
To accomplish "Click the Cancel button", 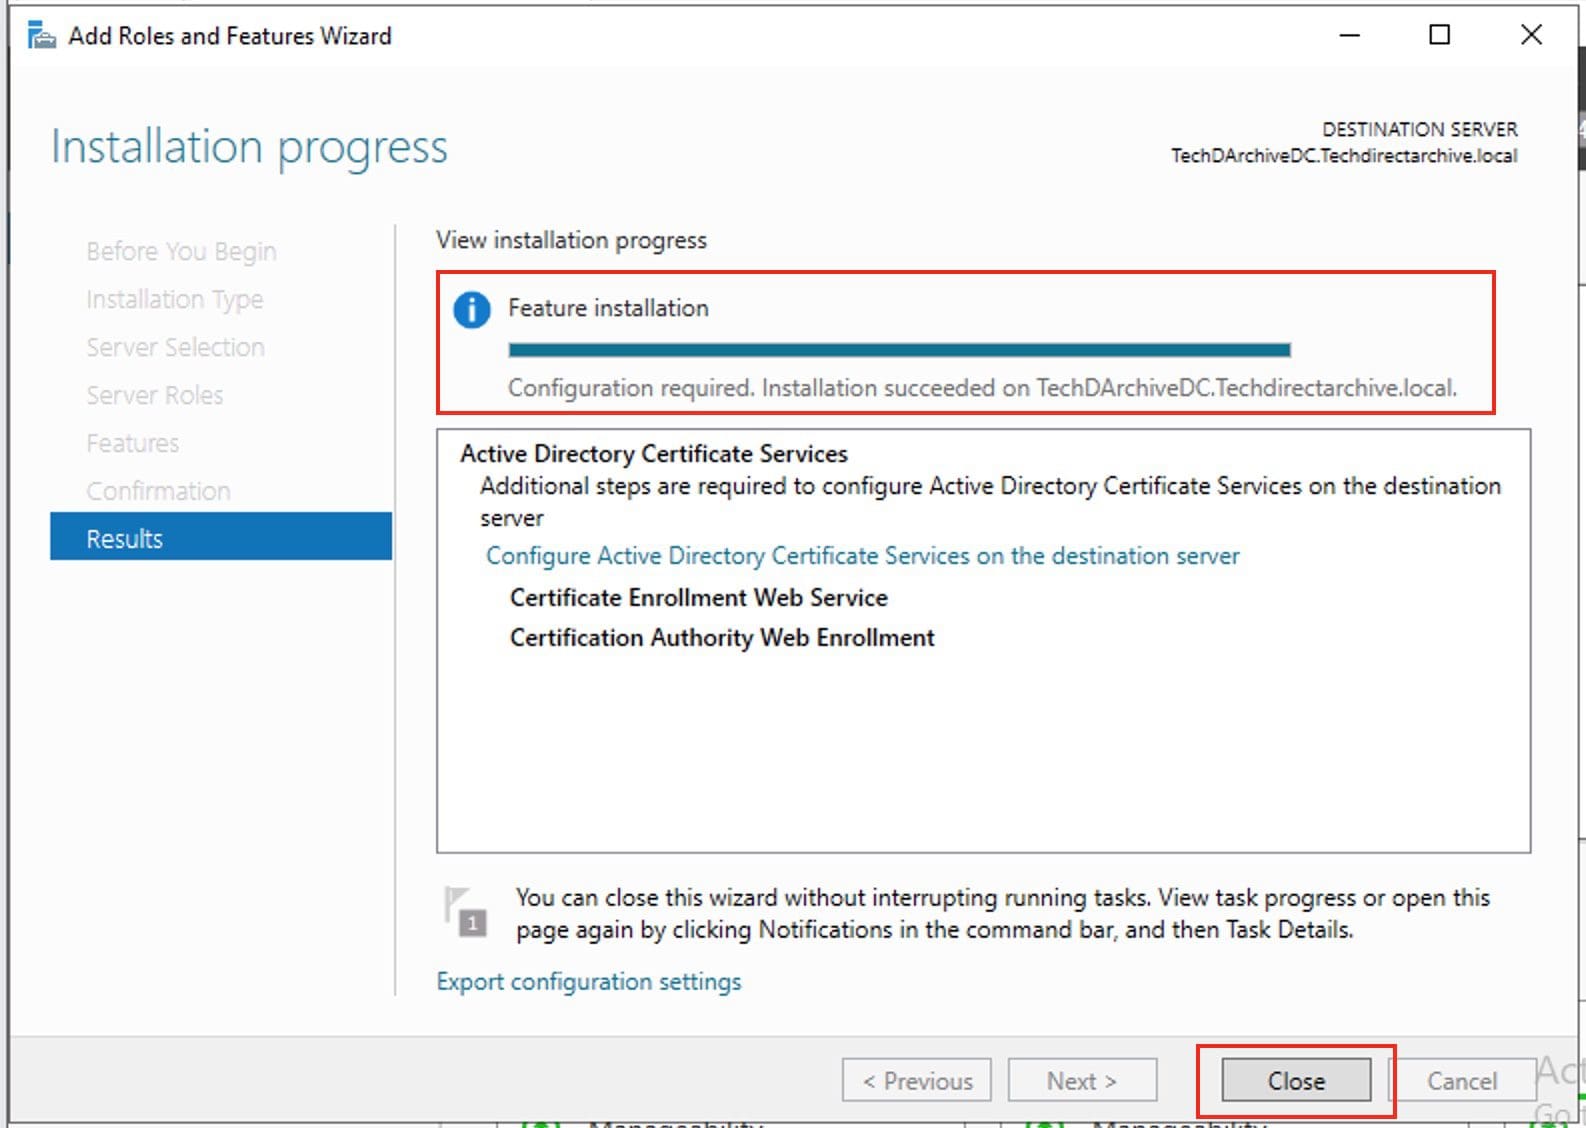I will (1461, 1081).
